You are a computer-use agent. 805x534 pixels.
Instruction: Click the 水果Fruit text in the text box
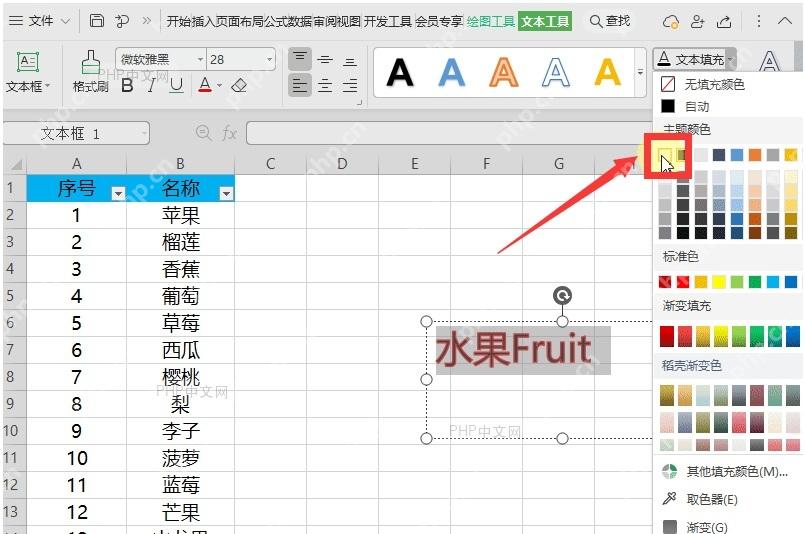(513, 349)
